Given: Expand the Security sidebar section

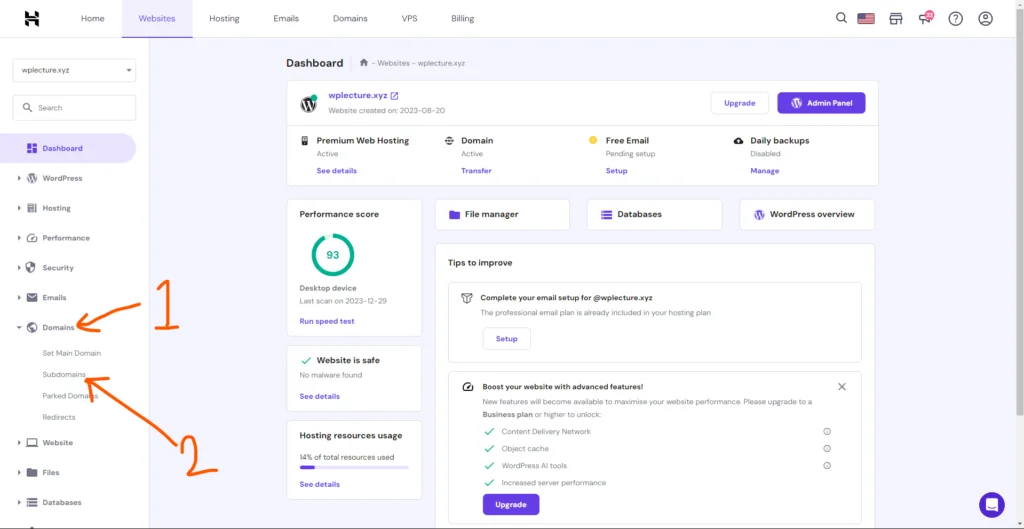Looking at the screenshot, I should pos(19,268).
